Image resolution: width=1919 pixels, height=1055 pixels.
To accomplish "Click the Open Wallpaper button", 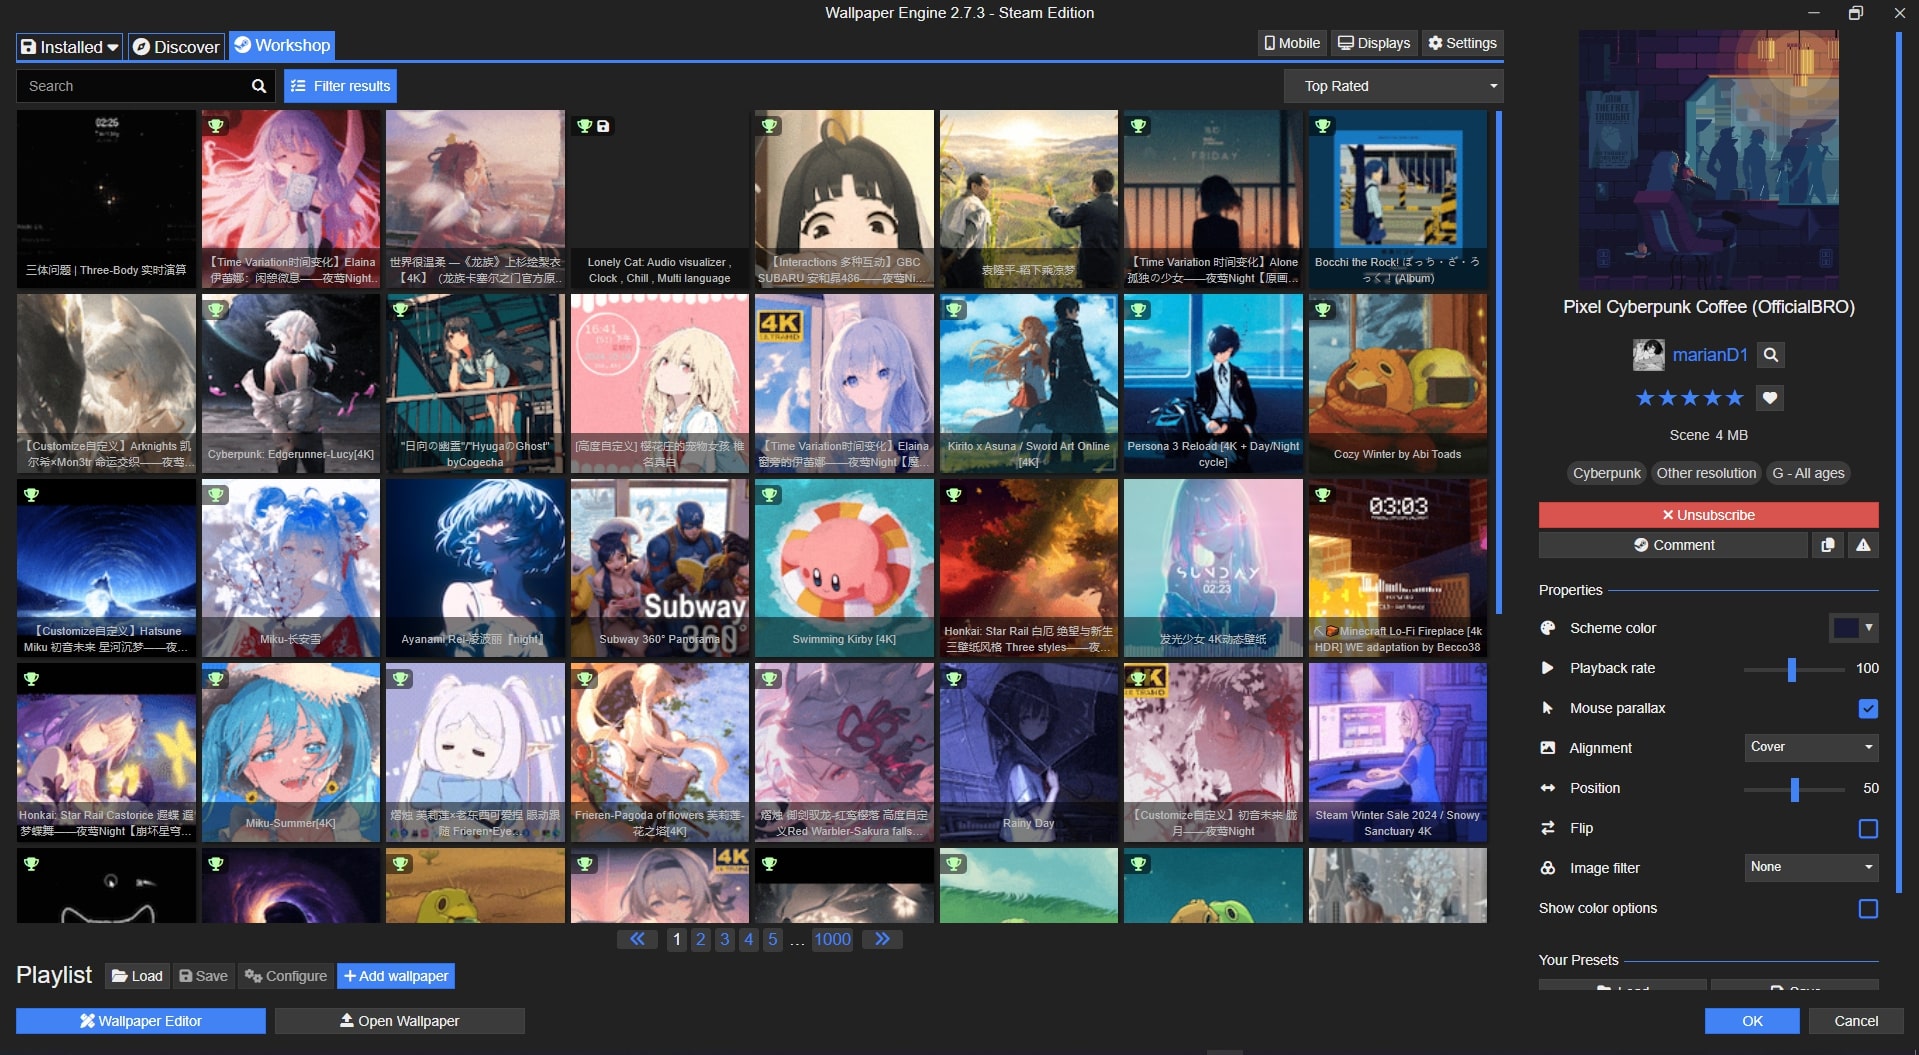I will click(x=400, y=1021).
